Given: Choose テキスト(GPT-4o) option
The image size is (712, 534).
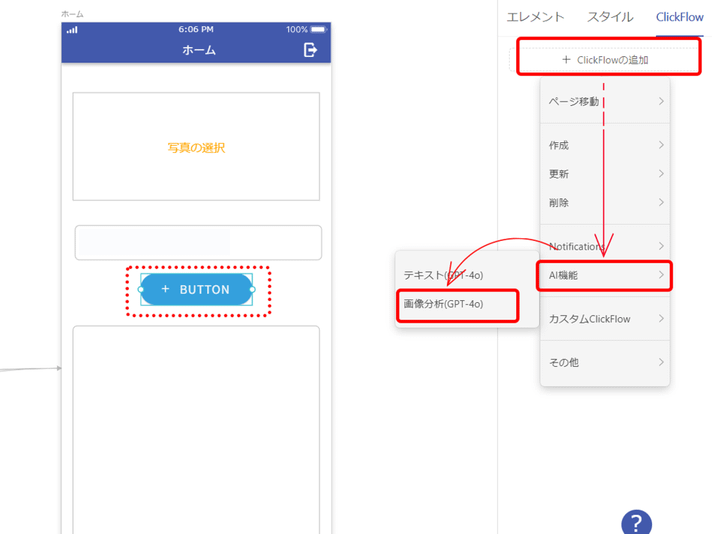Looking at the screenshot, I should coord(457,274).
